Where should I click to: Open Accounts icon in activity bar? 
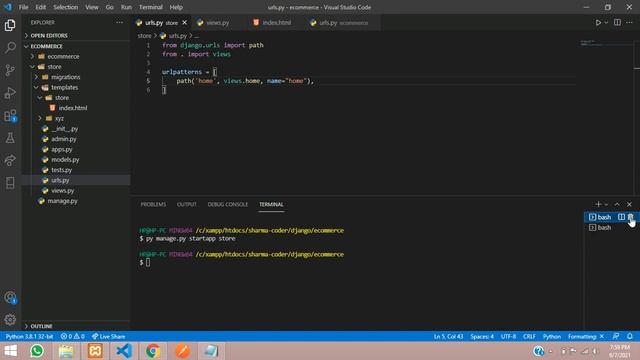click(x=10, y=298)
